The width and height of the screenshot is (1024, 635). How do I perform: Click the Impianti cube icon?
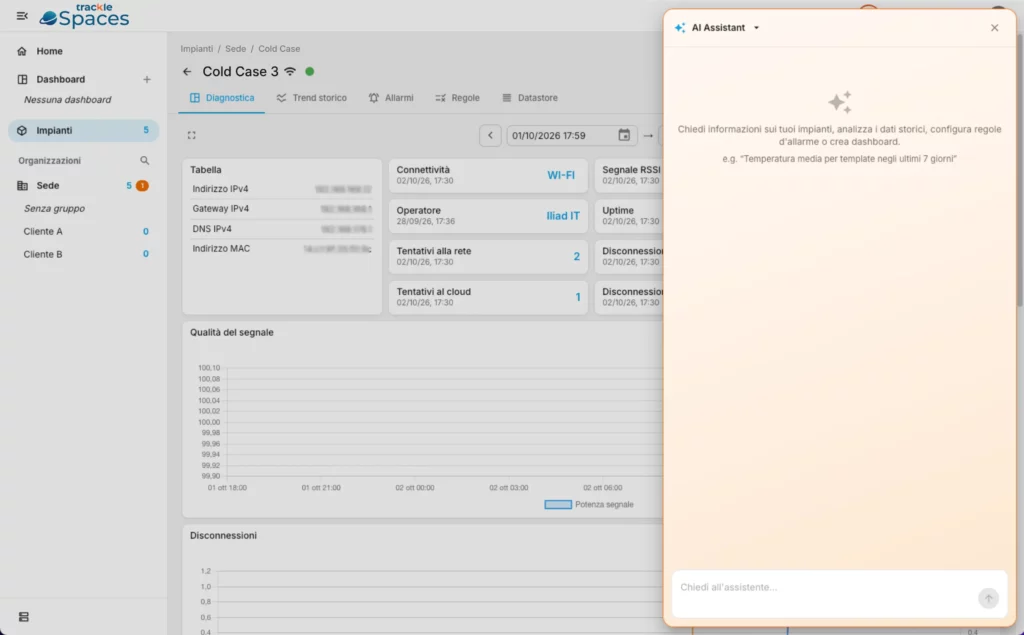point(22,131)
